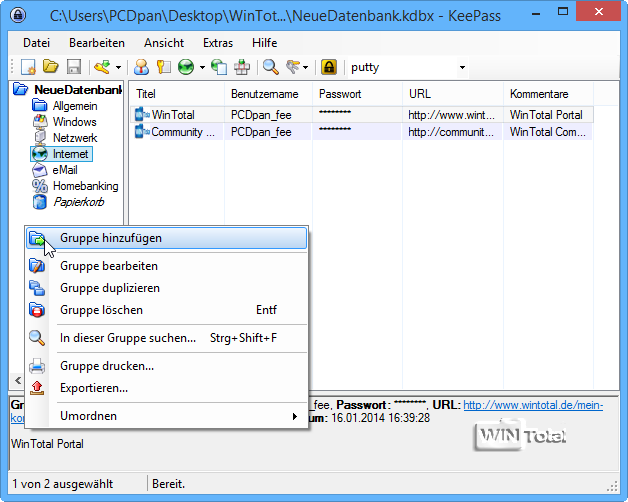The width and height of the screenshot is (628, 502).
Task: Open the Show entries dropdown arrow
Action: tap(306, 67)
